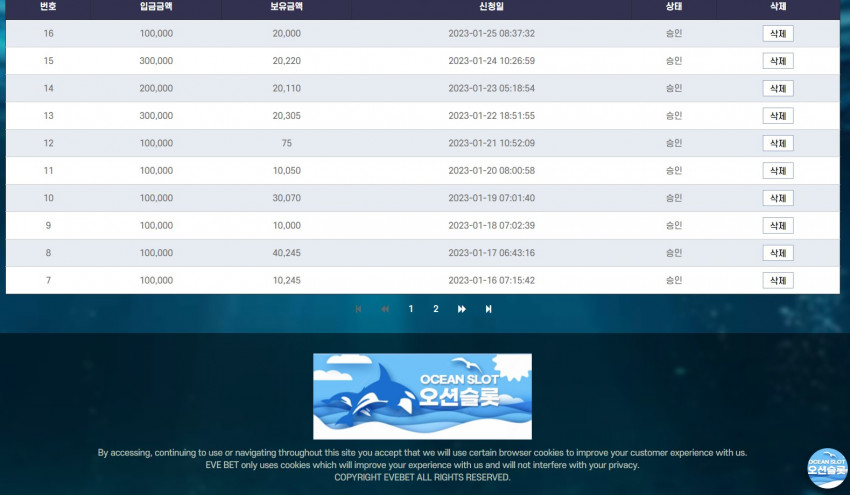
Task: Go to first page icon
Action: pyautogui.click(x=358, y=309)
